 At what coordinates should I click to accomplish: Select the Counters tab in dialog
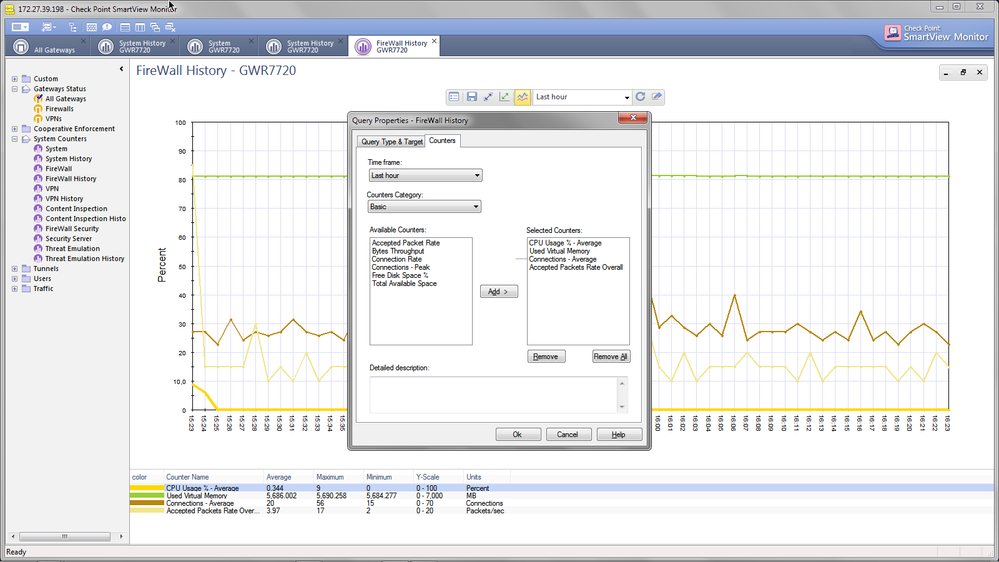click(x=442, y=140)
